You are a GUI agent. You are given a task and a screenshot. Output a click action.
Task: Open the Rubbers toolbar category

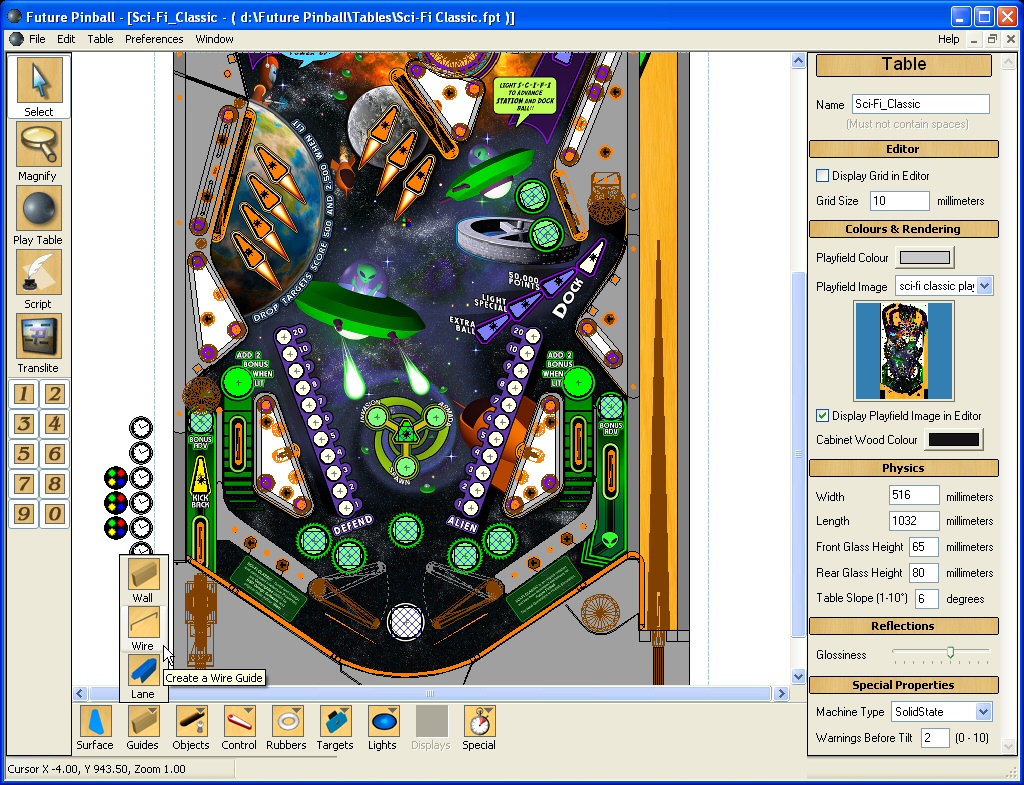[x=287, y=721]
